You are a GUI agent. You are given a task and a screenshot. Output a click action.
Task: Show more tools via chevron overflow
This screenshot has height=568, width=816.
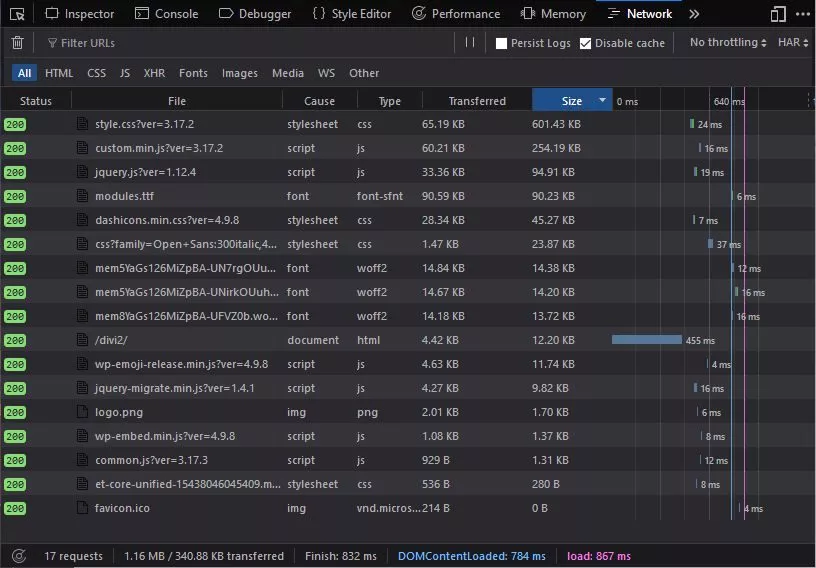point(694,14)
